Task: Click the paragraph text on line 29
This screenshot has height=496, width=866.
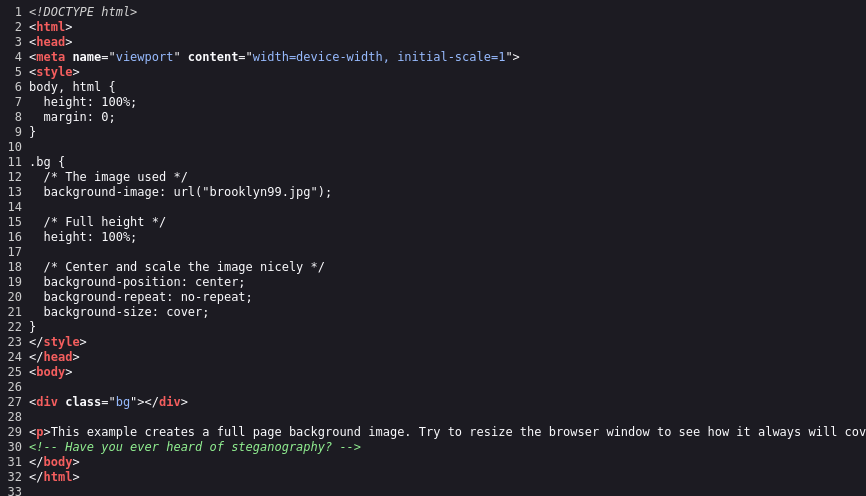Action: coord(447,432)
